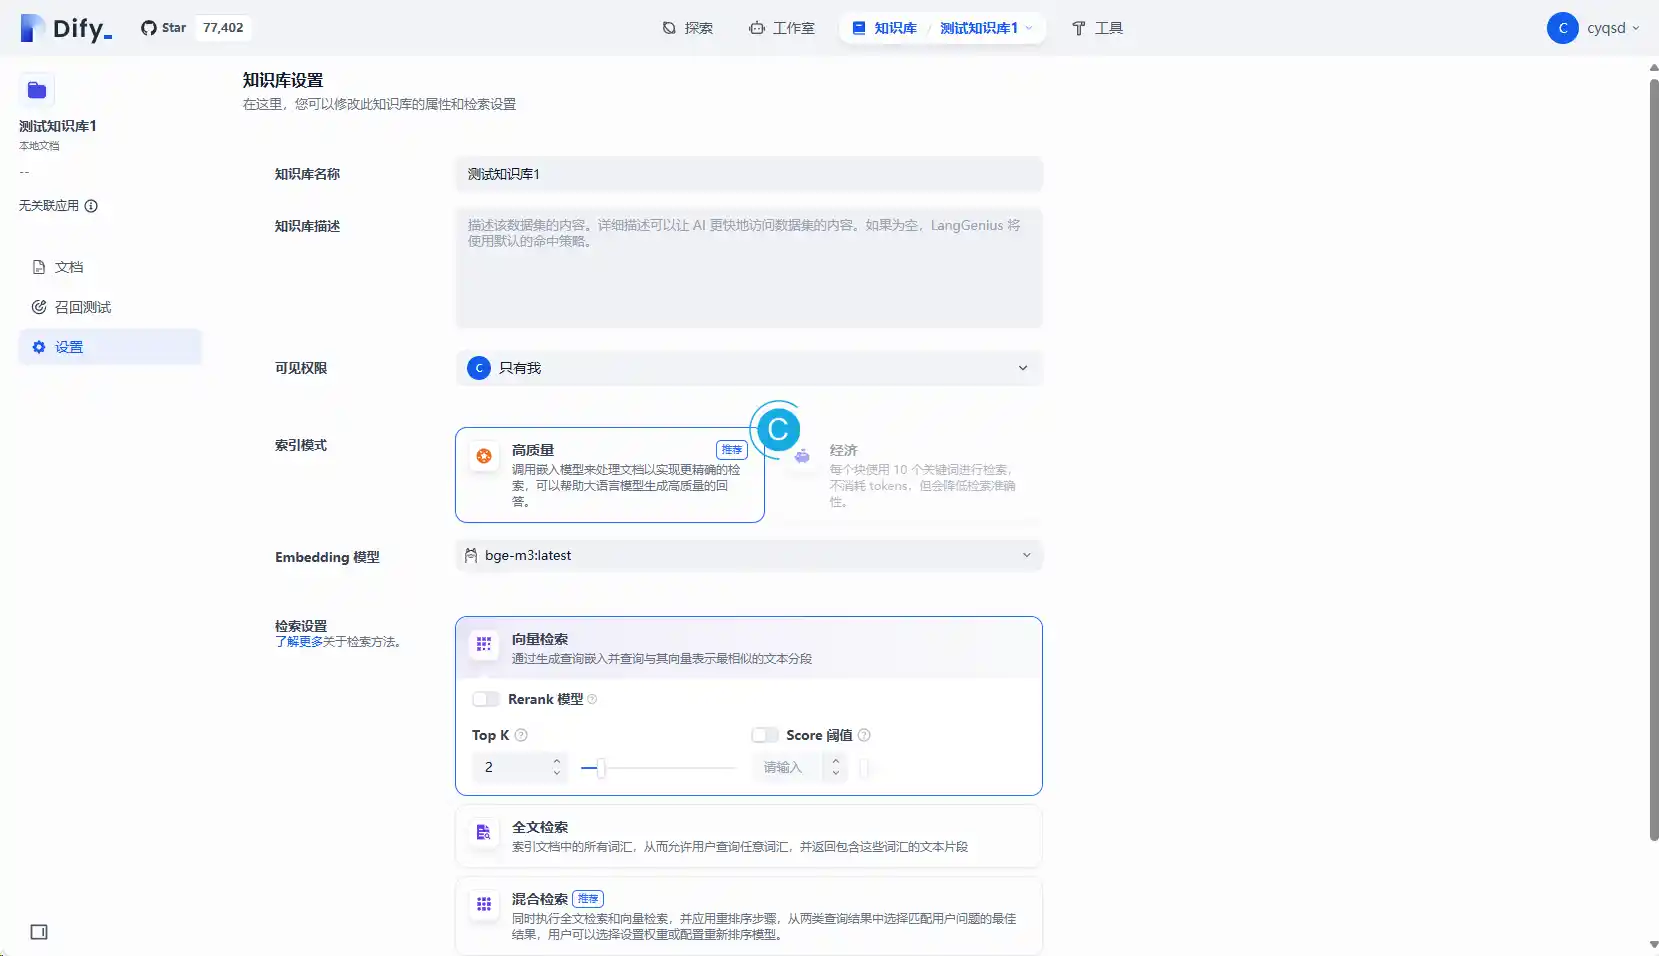The image size is (1659, 956).
Task: Focus the Score 阈值 请输入 field
Action: pyautogui.click(x=788, y=767)
